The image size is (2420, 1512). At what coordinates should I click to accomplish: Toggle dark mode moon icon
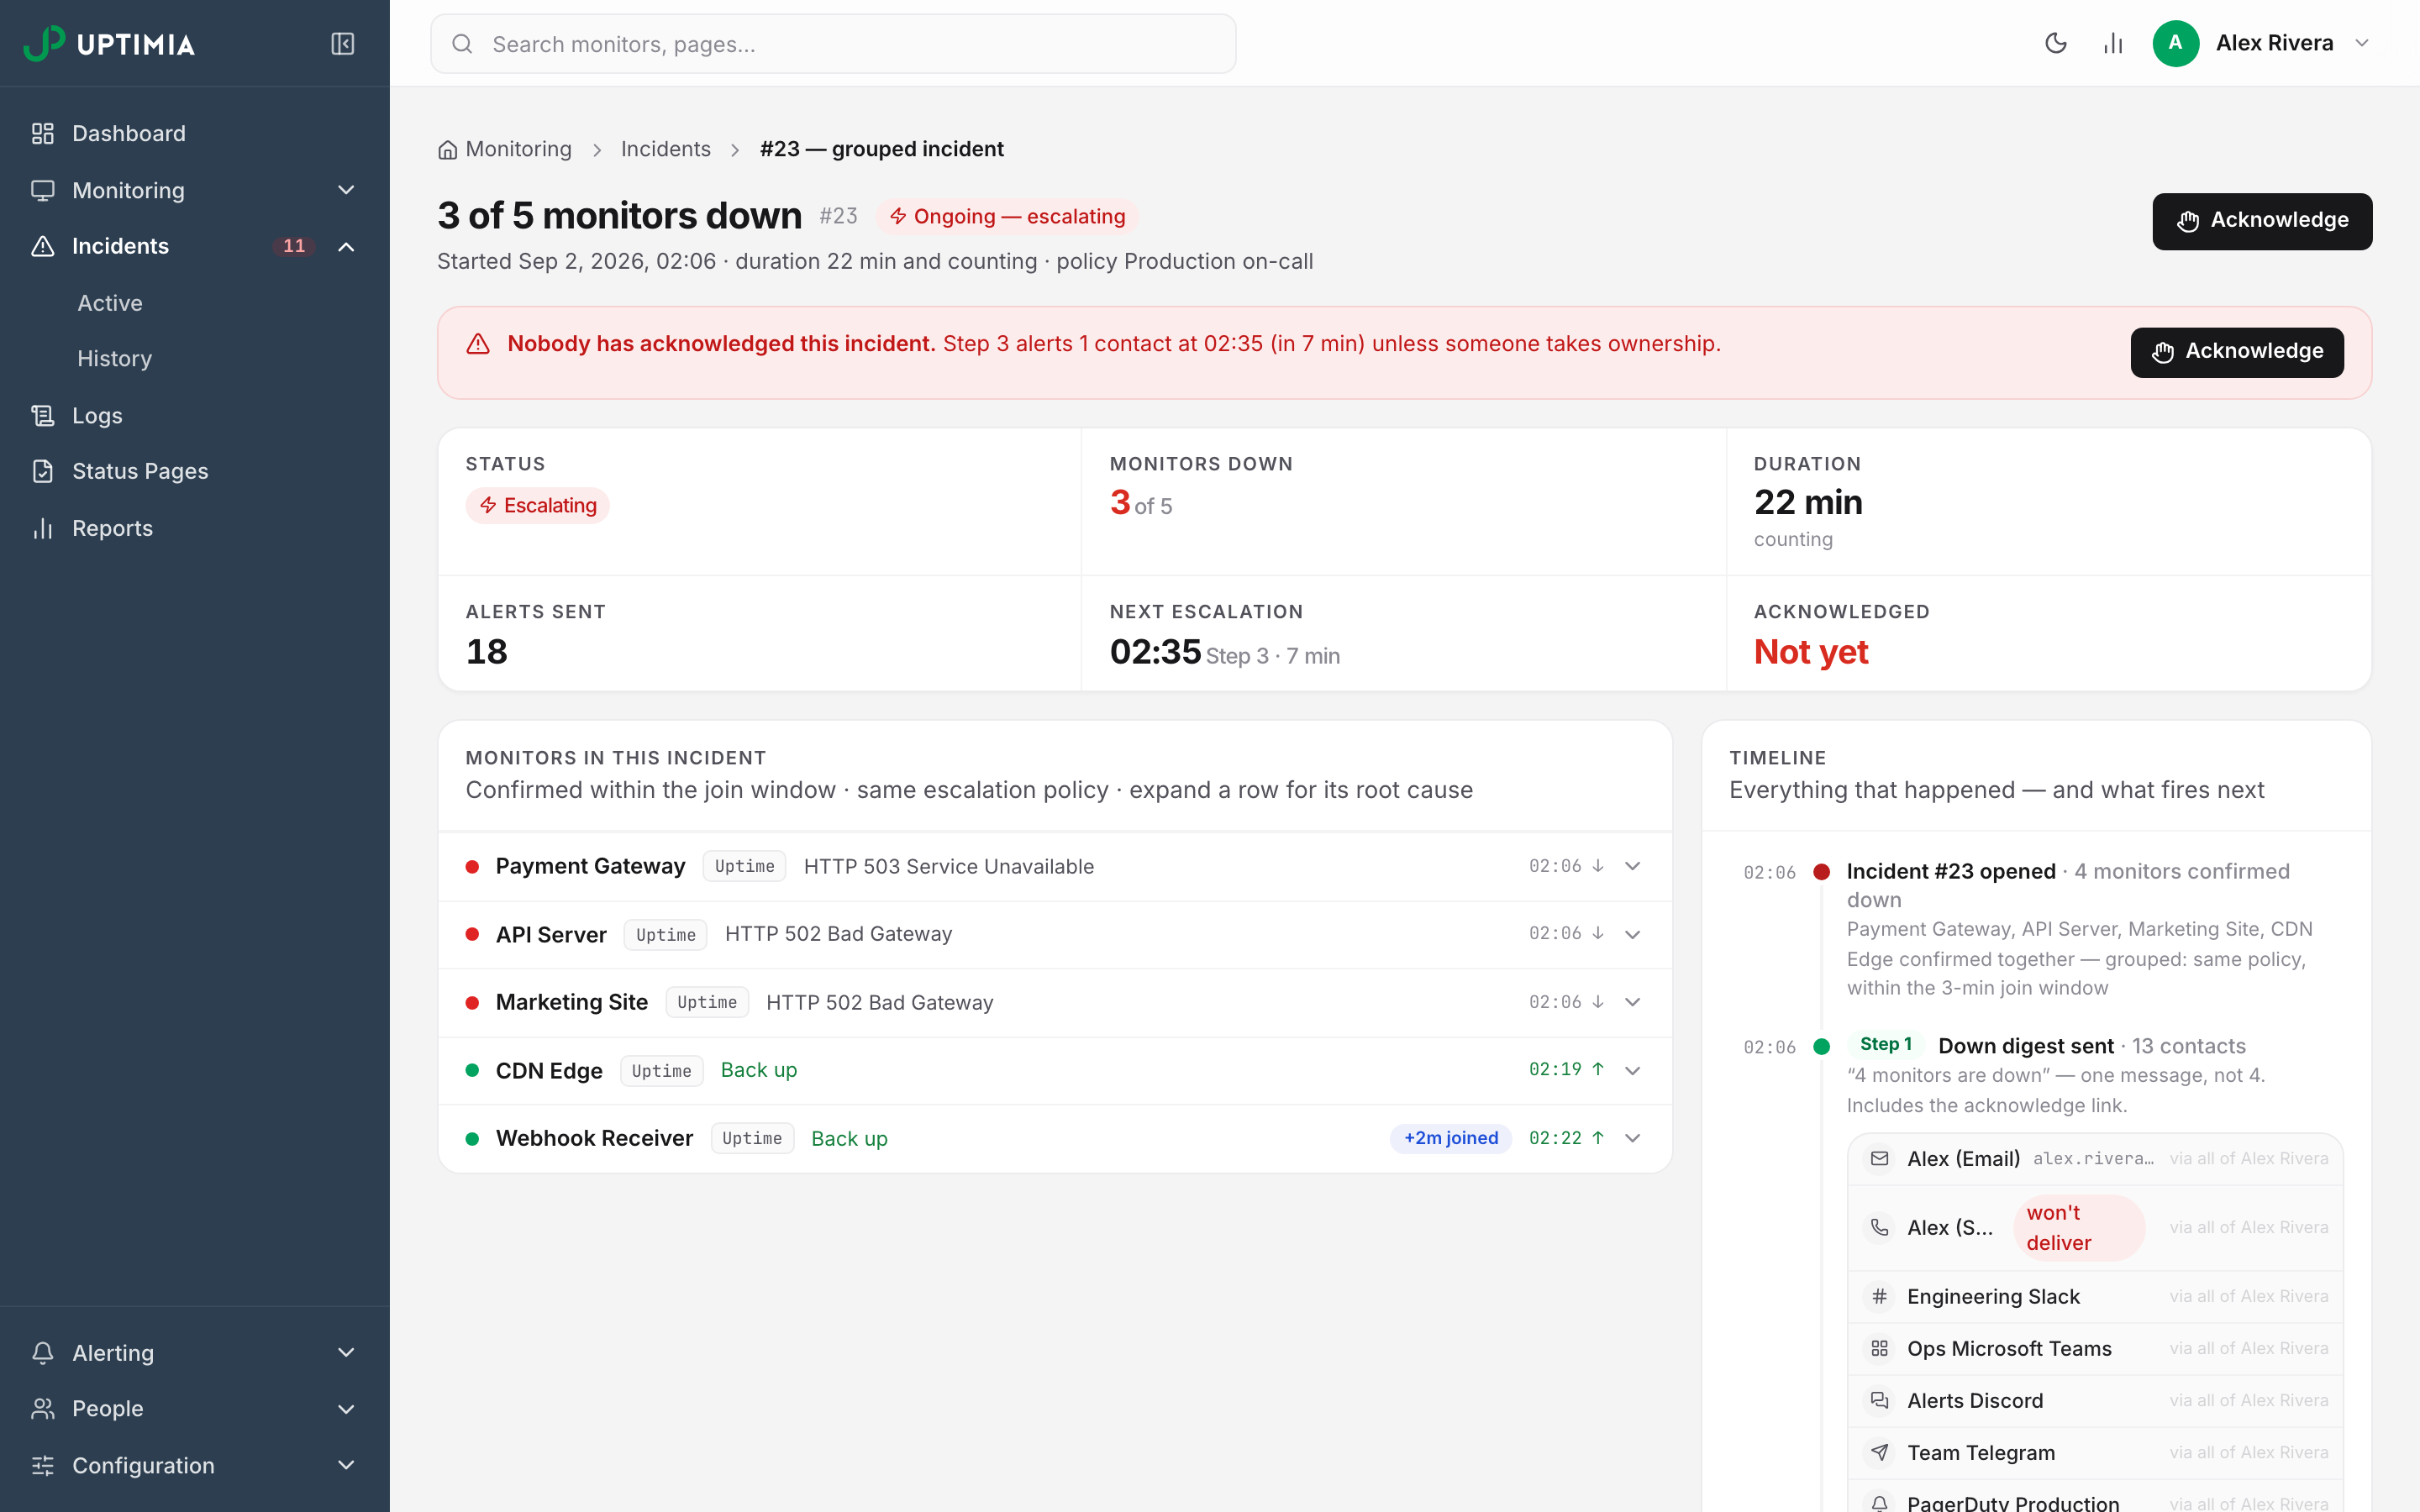(2056, 43)
